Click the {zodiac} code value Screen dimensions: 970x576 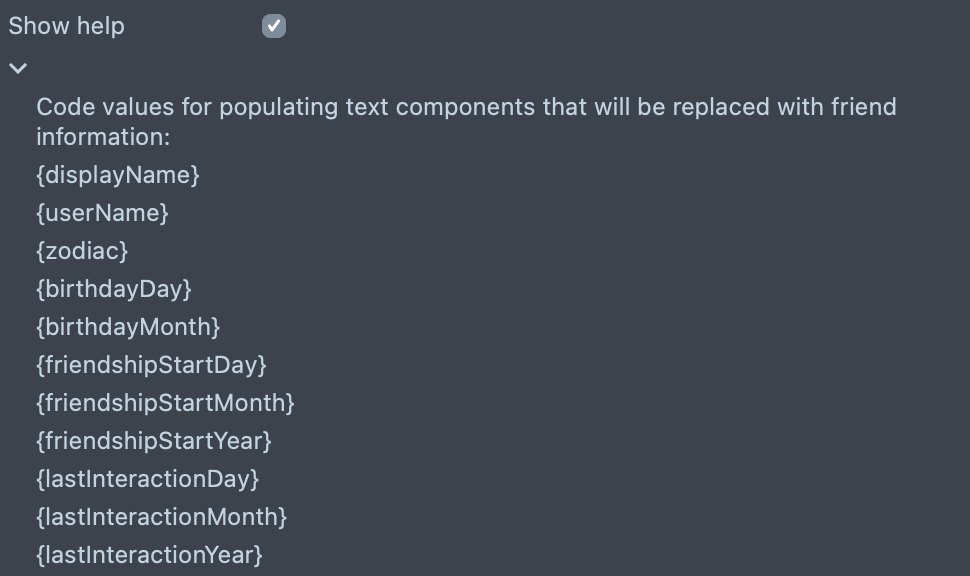point(82,251)
